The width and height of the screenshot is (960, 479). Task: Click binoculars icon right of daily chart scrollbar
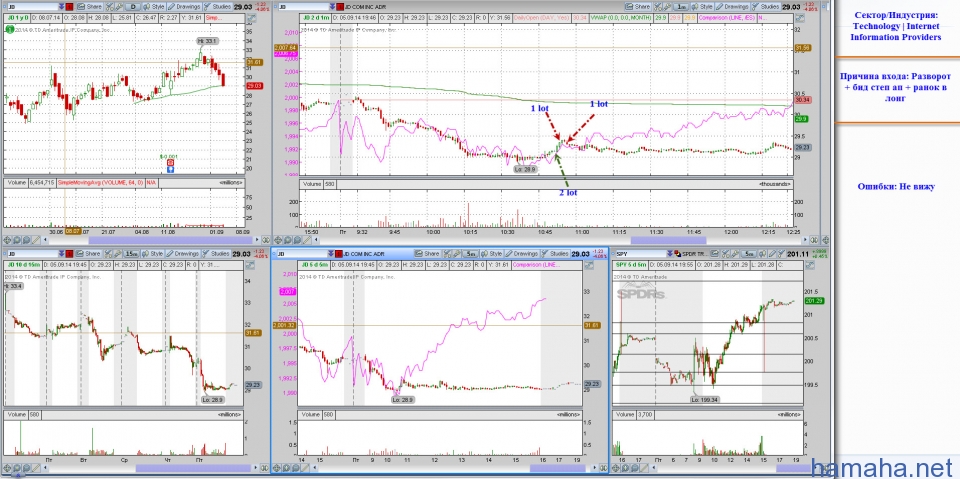[266, 240]
